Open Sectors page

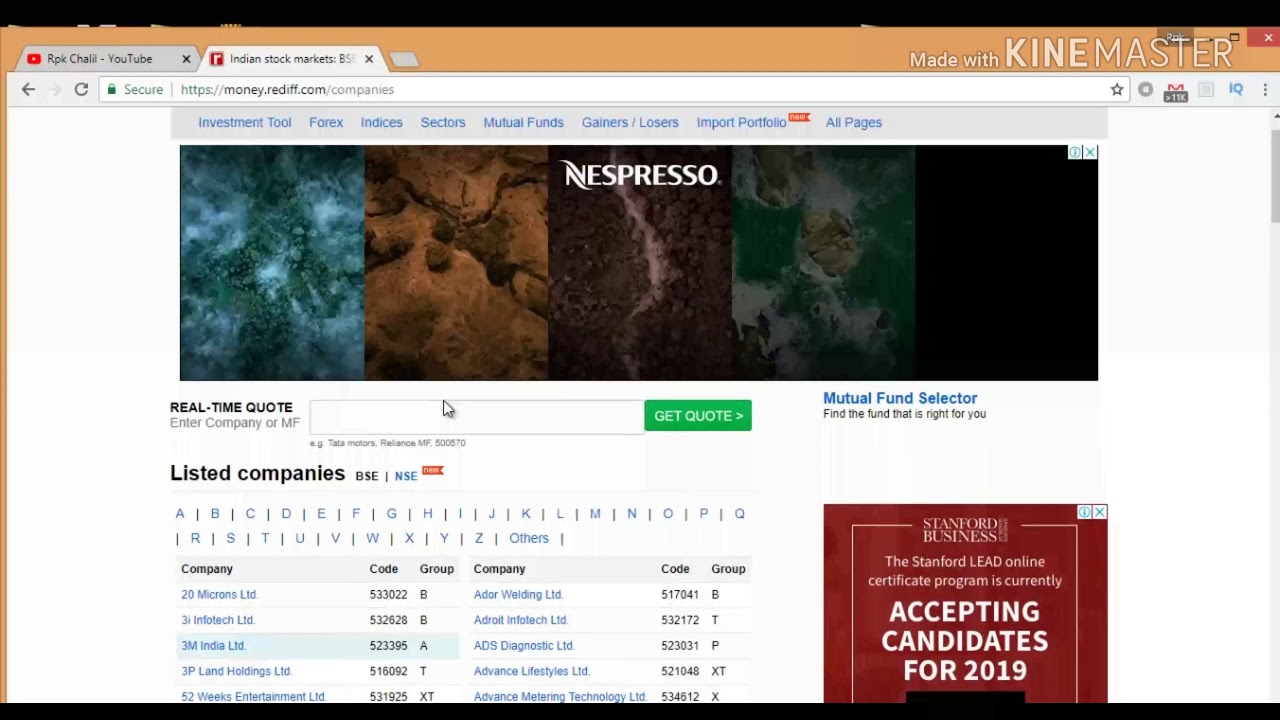click(x=443, y=122)
